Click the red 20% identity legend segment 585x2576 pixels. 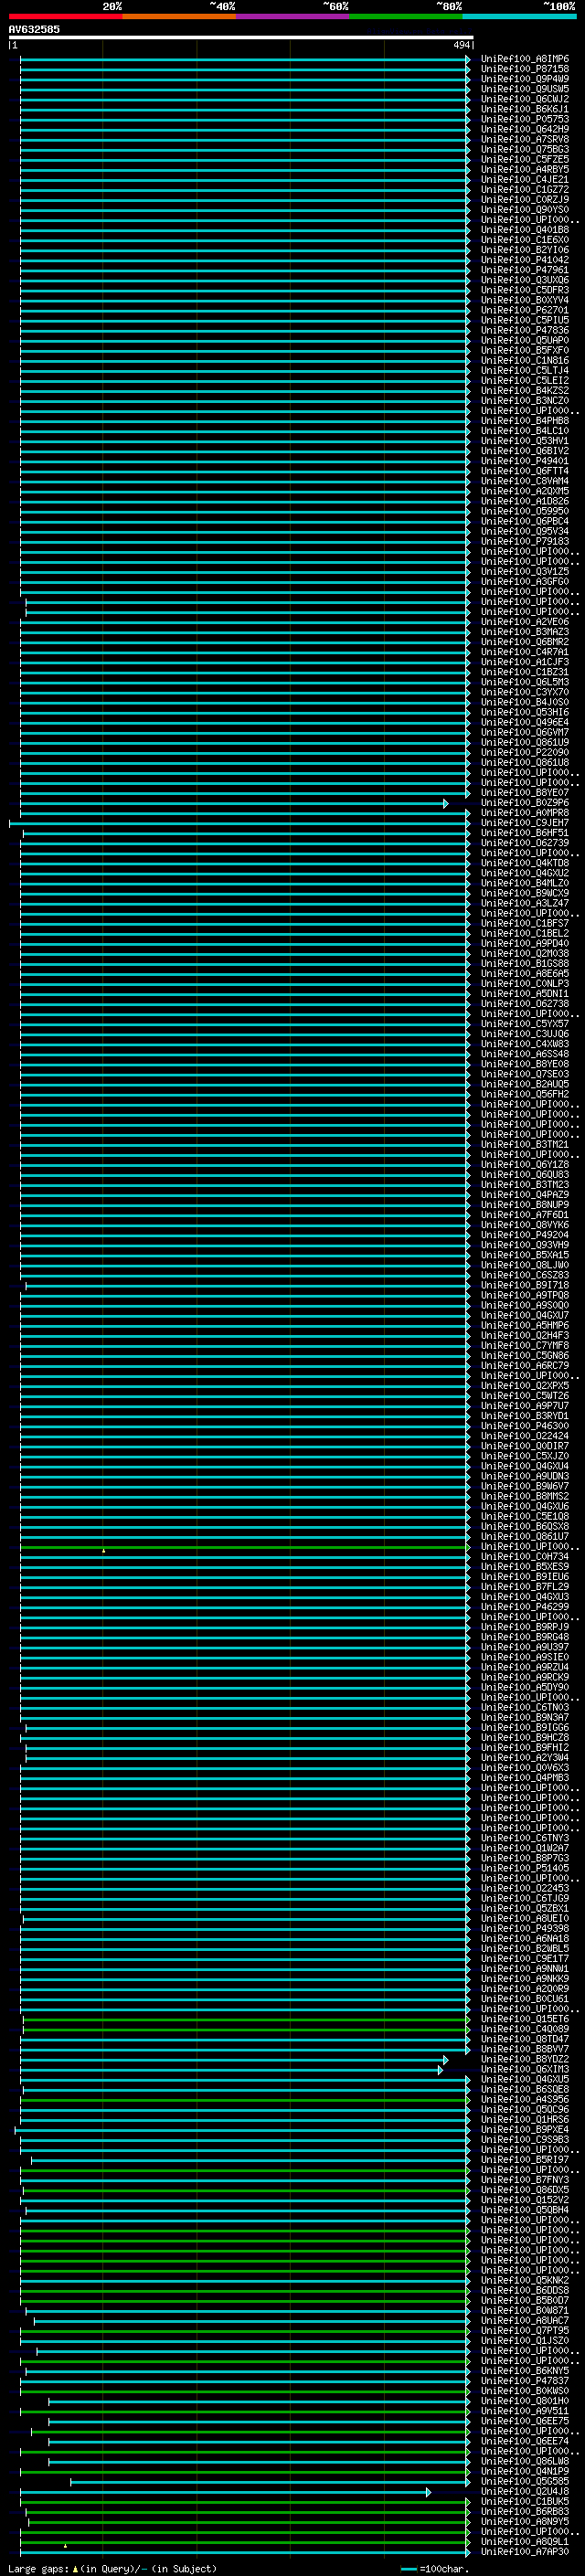tap(65, 16)
